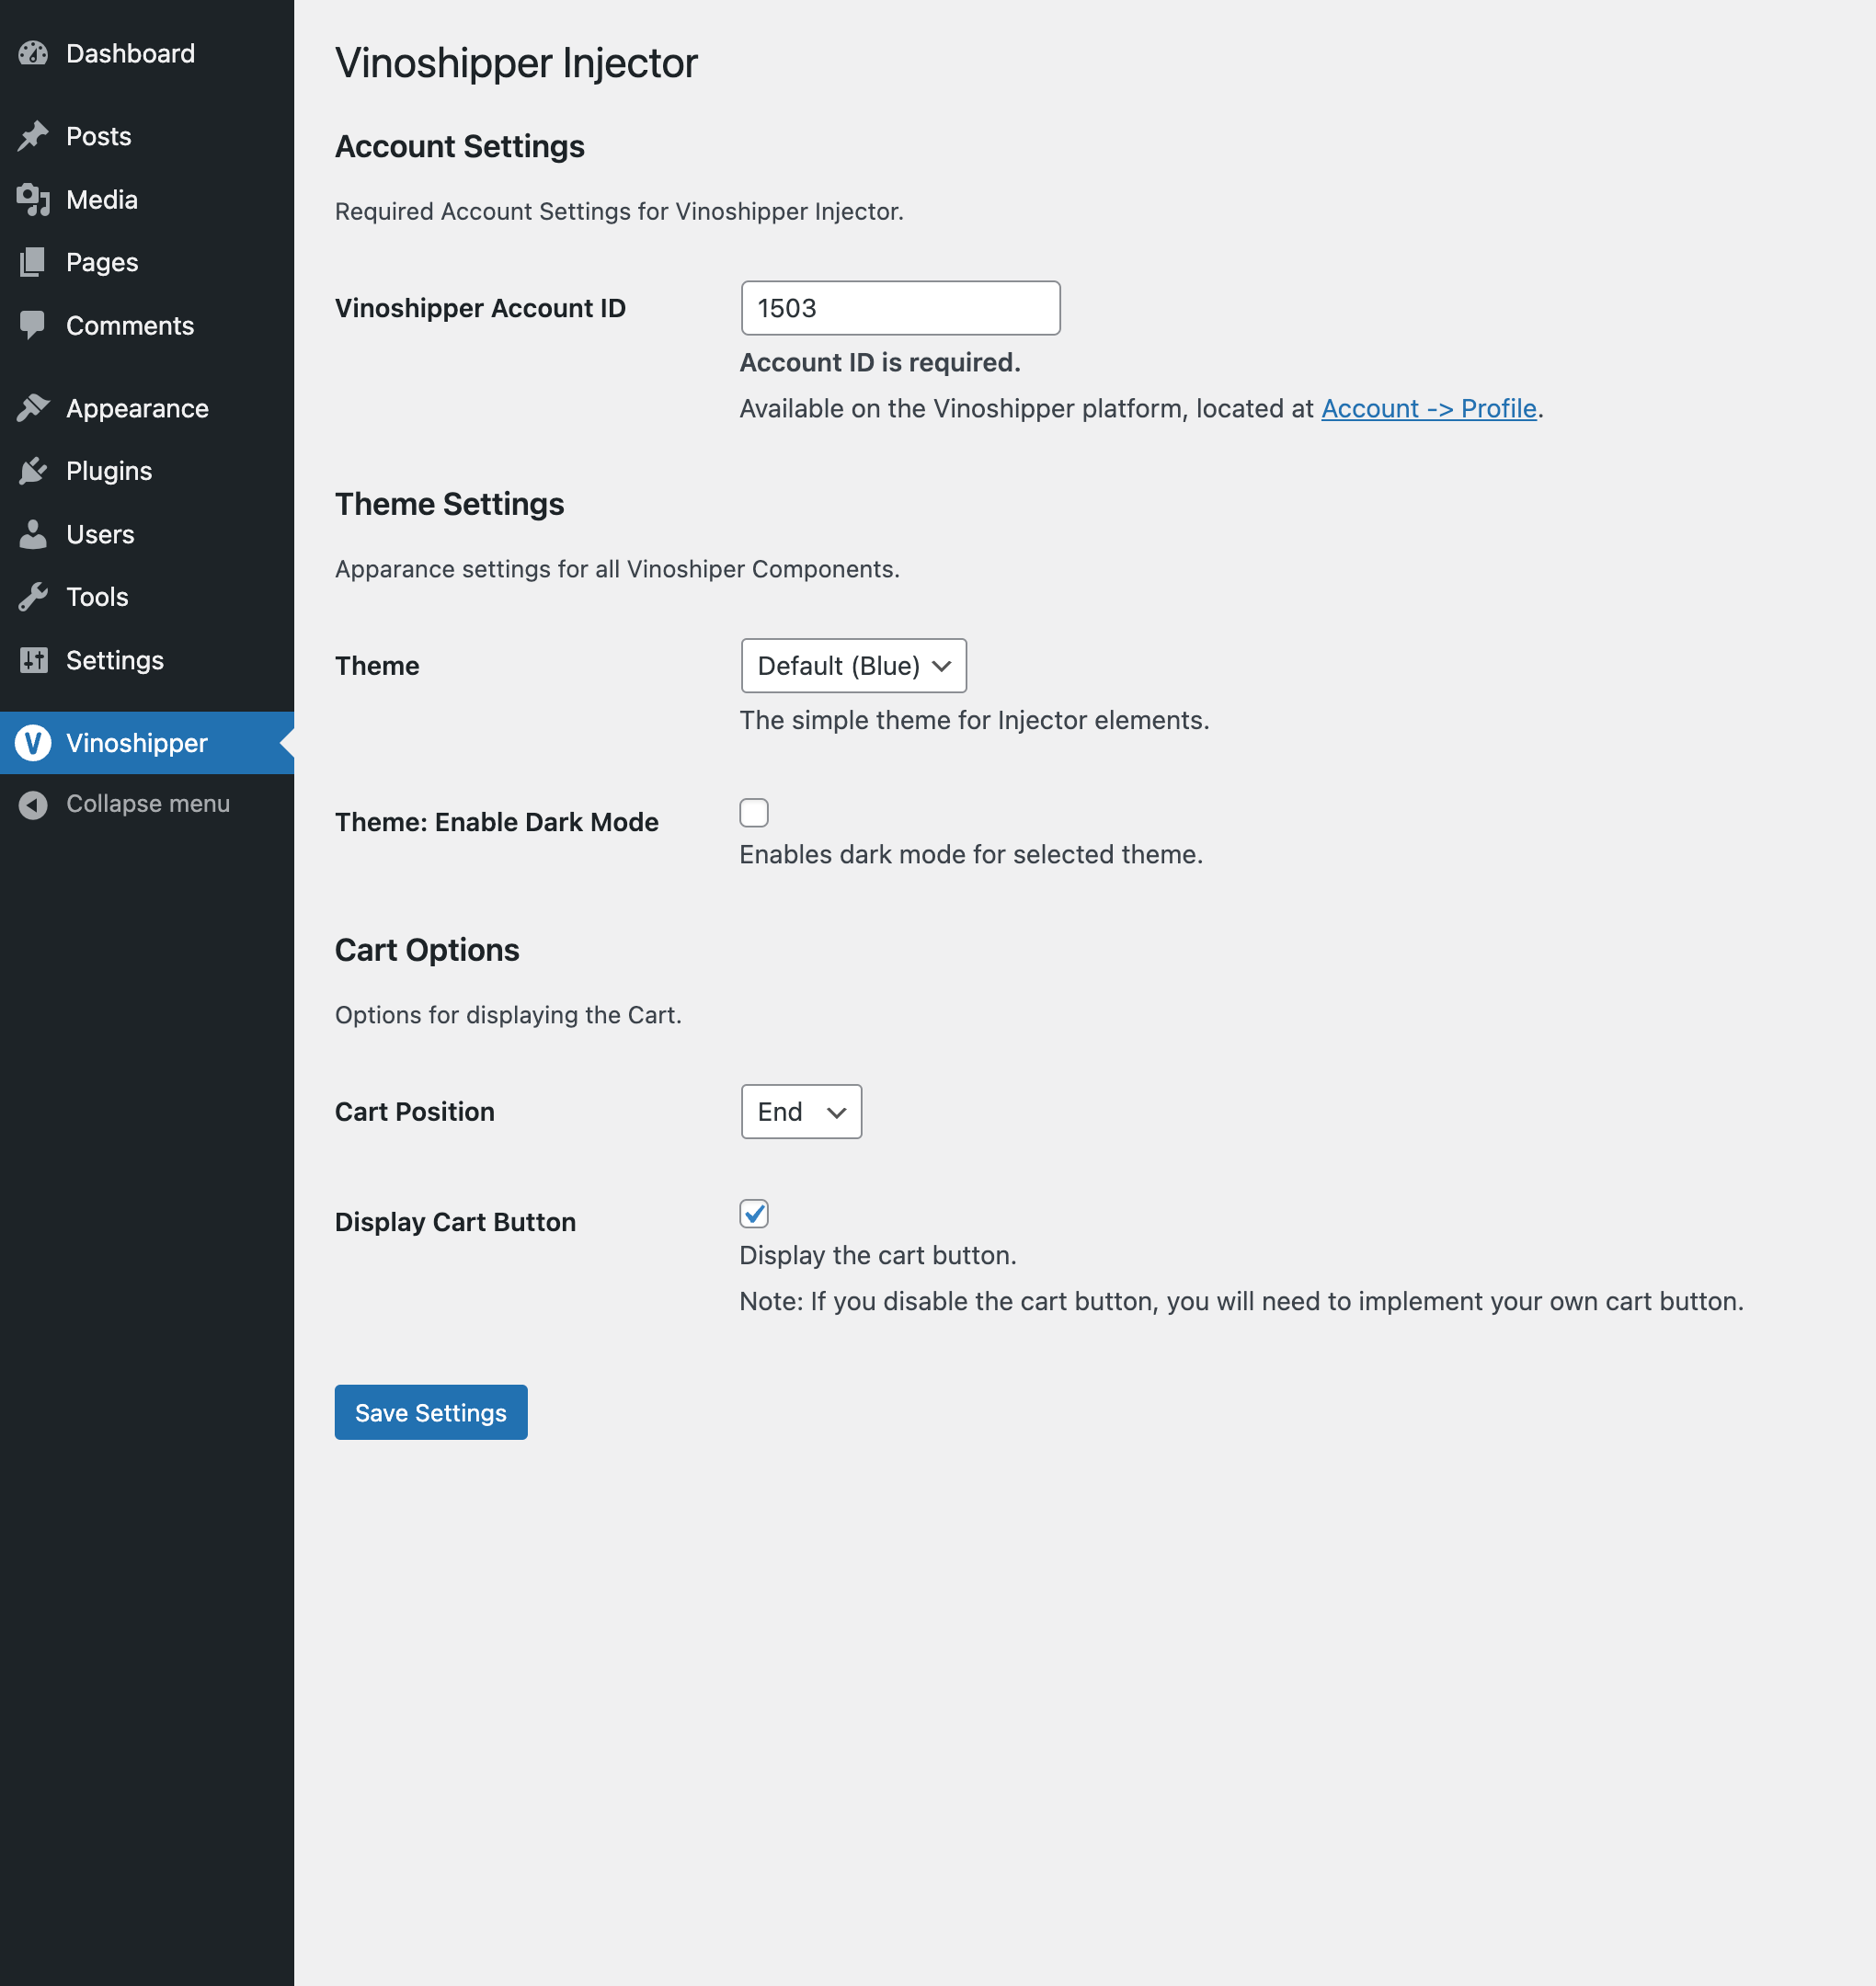Click the Display Cart Button label
Viewport: 1876px width, 1986px height.
455,1222
